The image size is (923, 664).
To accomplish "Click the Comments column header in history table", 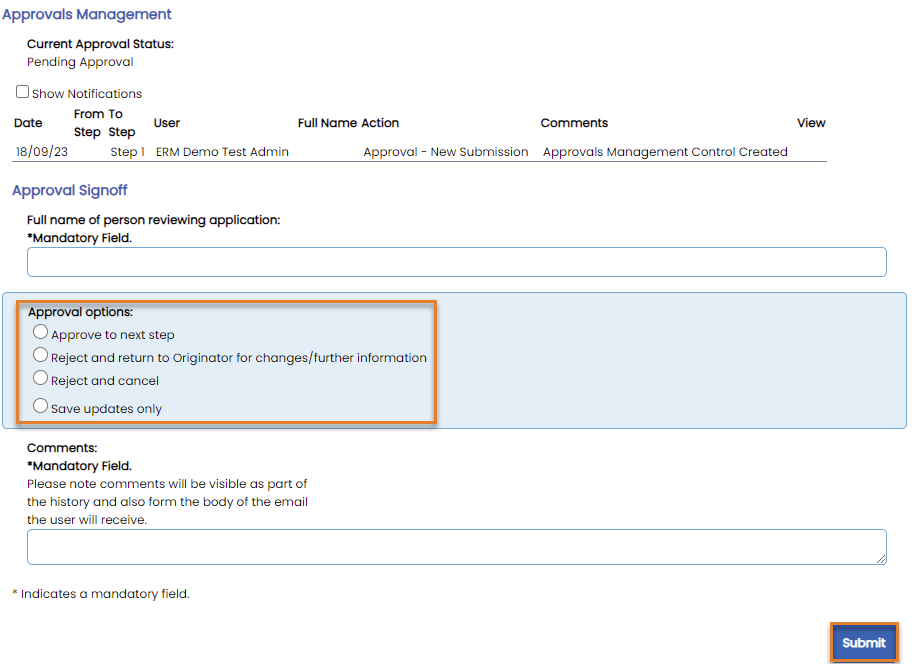I will click(574, 123).
